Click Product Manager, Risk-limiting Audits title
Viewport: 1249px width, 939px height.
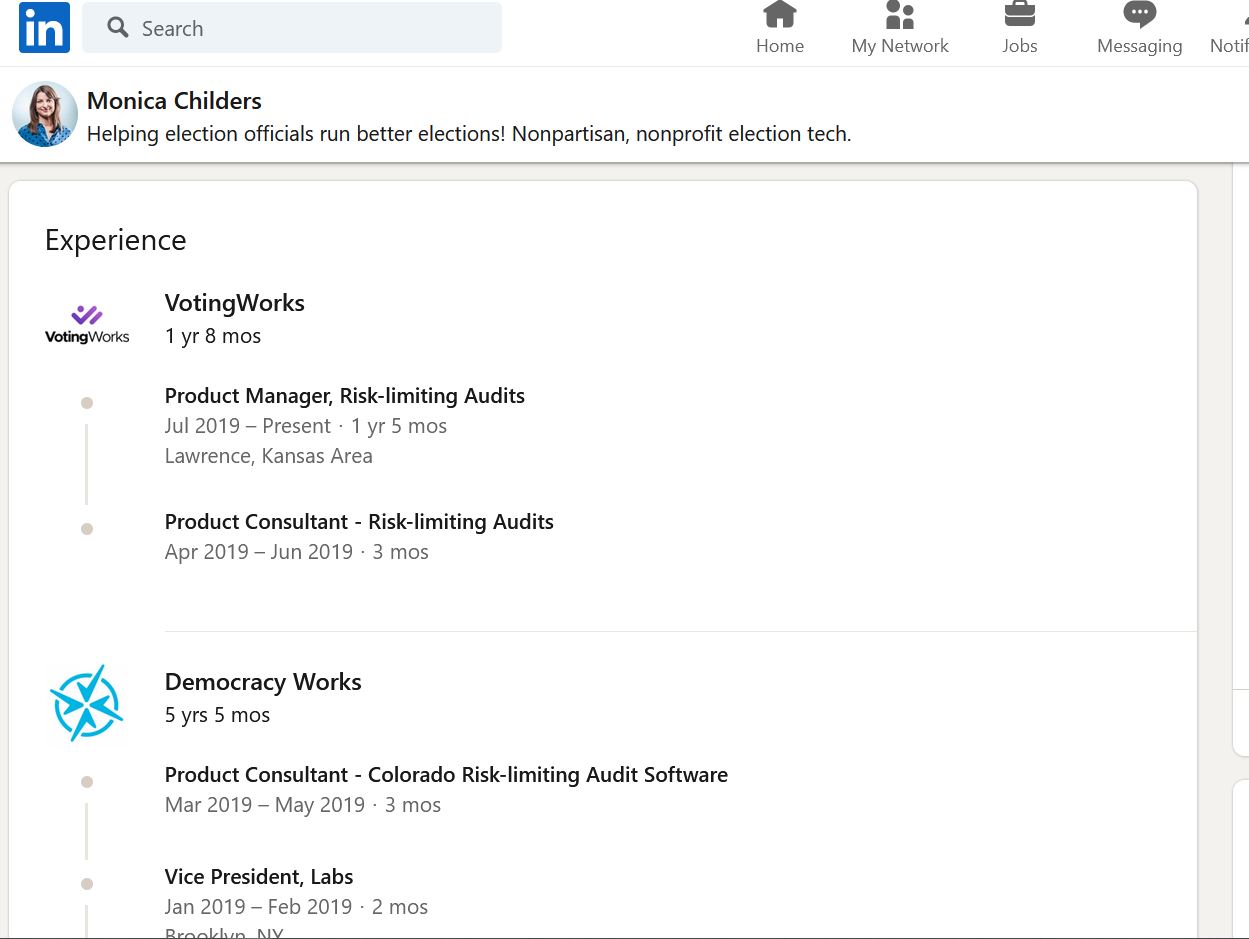tap(345, 396)
